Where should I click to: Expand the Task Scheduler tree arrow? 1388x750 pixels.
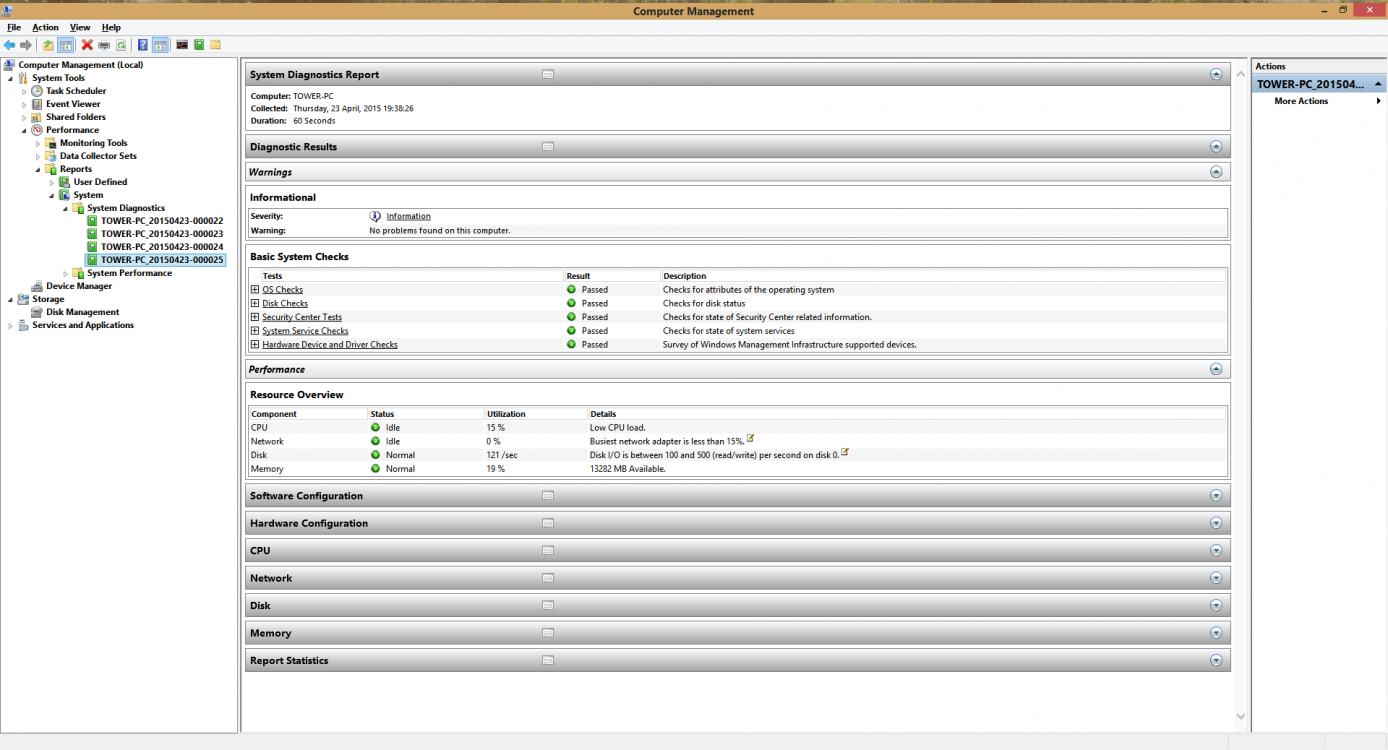coord(24,91)
